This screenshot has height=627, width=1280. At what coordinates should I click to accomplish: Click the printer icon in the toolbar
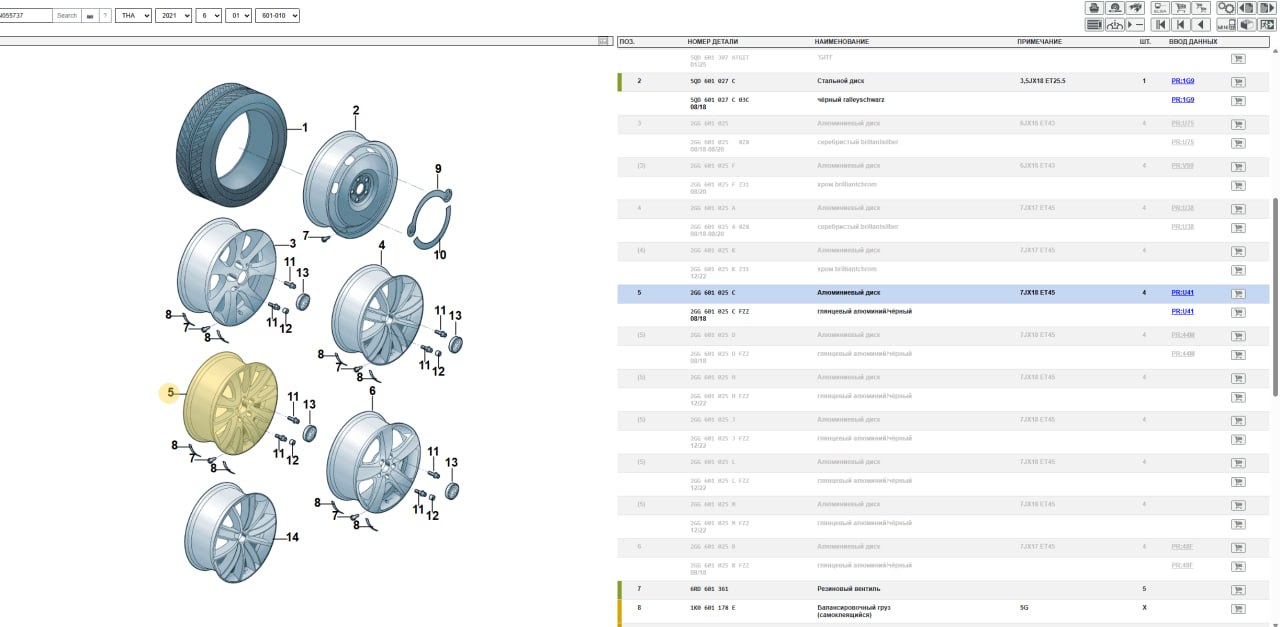pyautogui.click(x=1094, y=8)
